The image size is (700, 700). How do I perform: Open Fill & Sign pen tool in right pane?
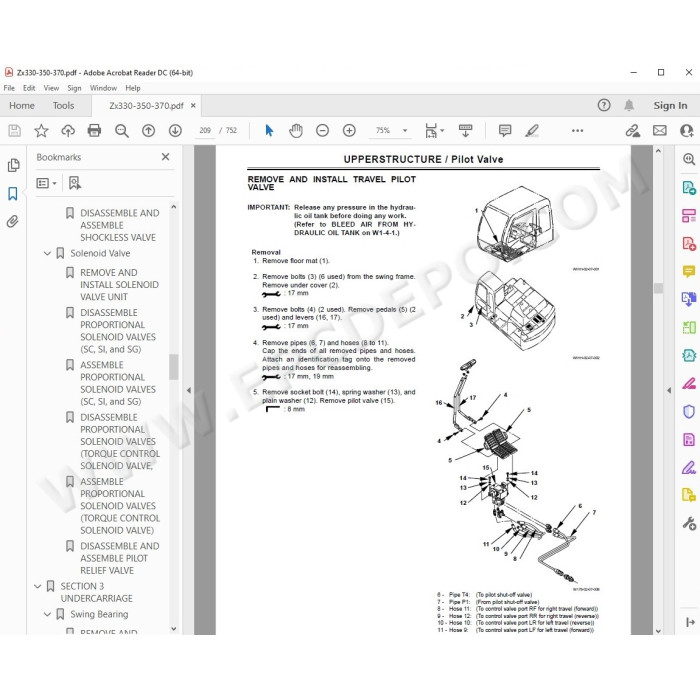pos(689,467)
